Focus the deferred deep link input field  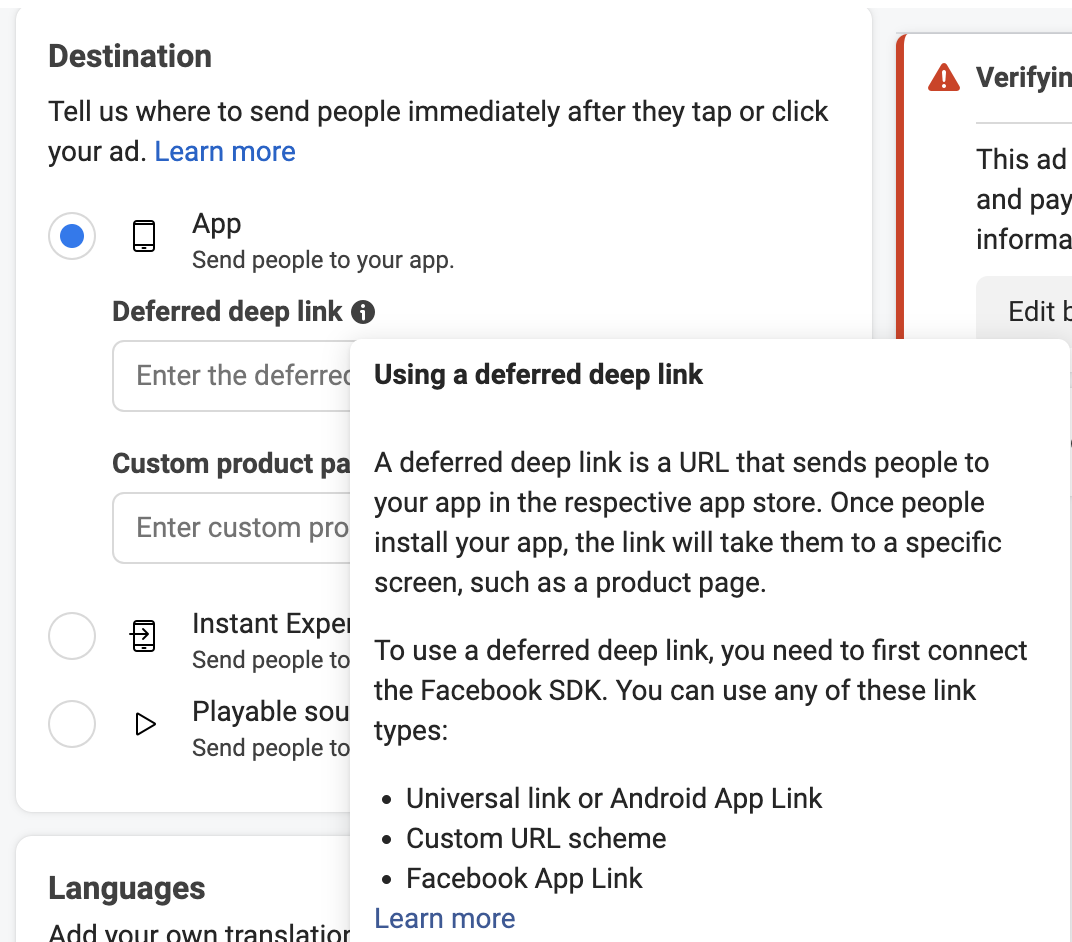point(232,376)
